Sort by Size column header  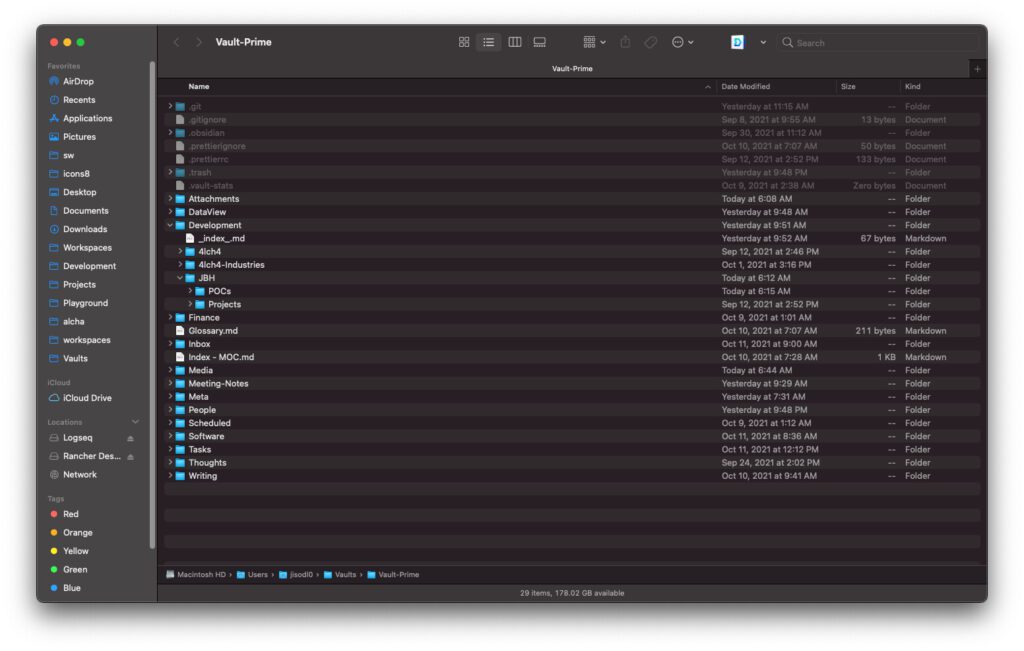(848, 87)
